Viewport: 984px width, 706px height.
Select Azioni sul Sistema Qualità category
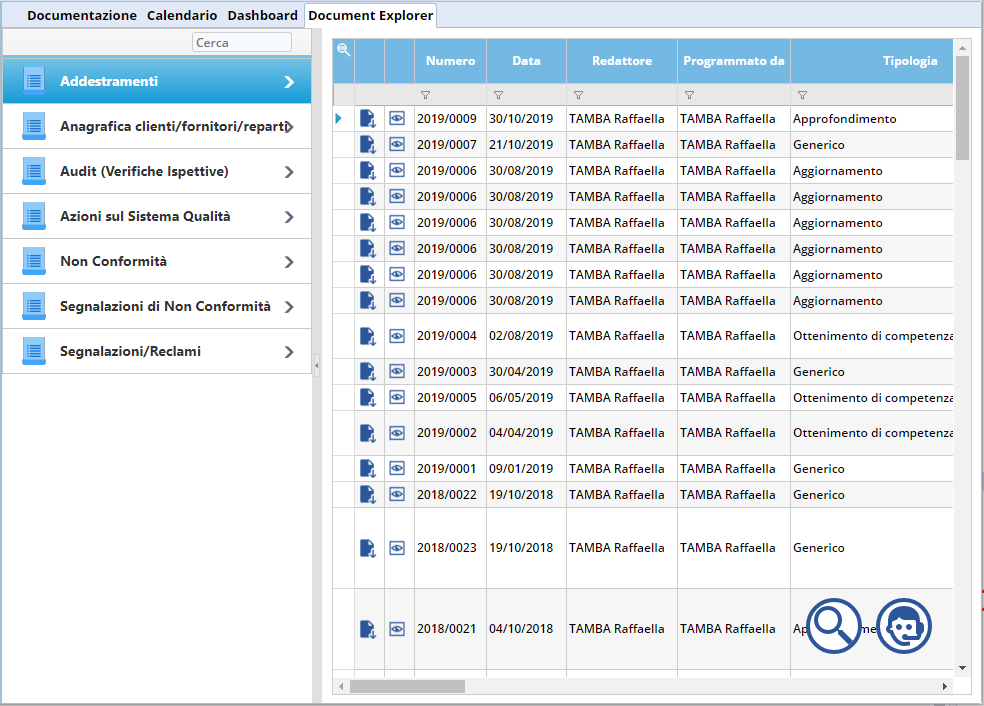157,216
